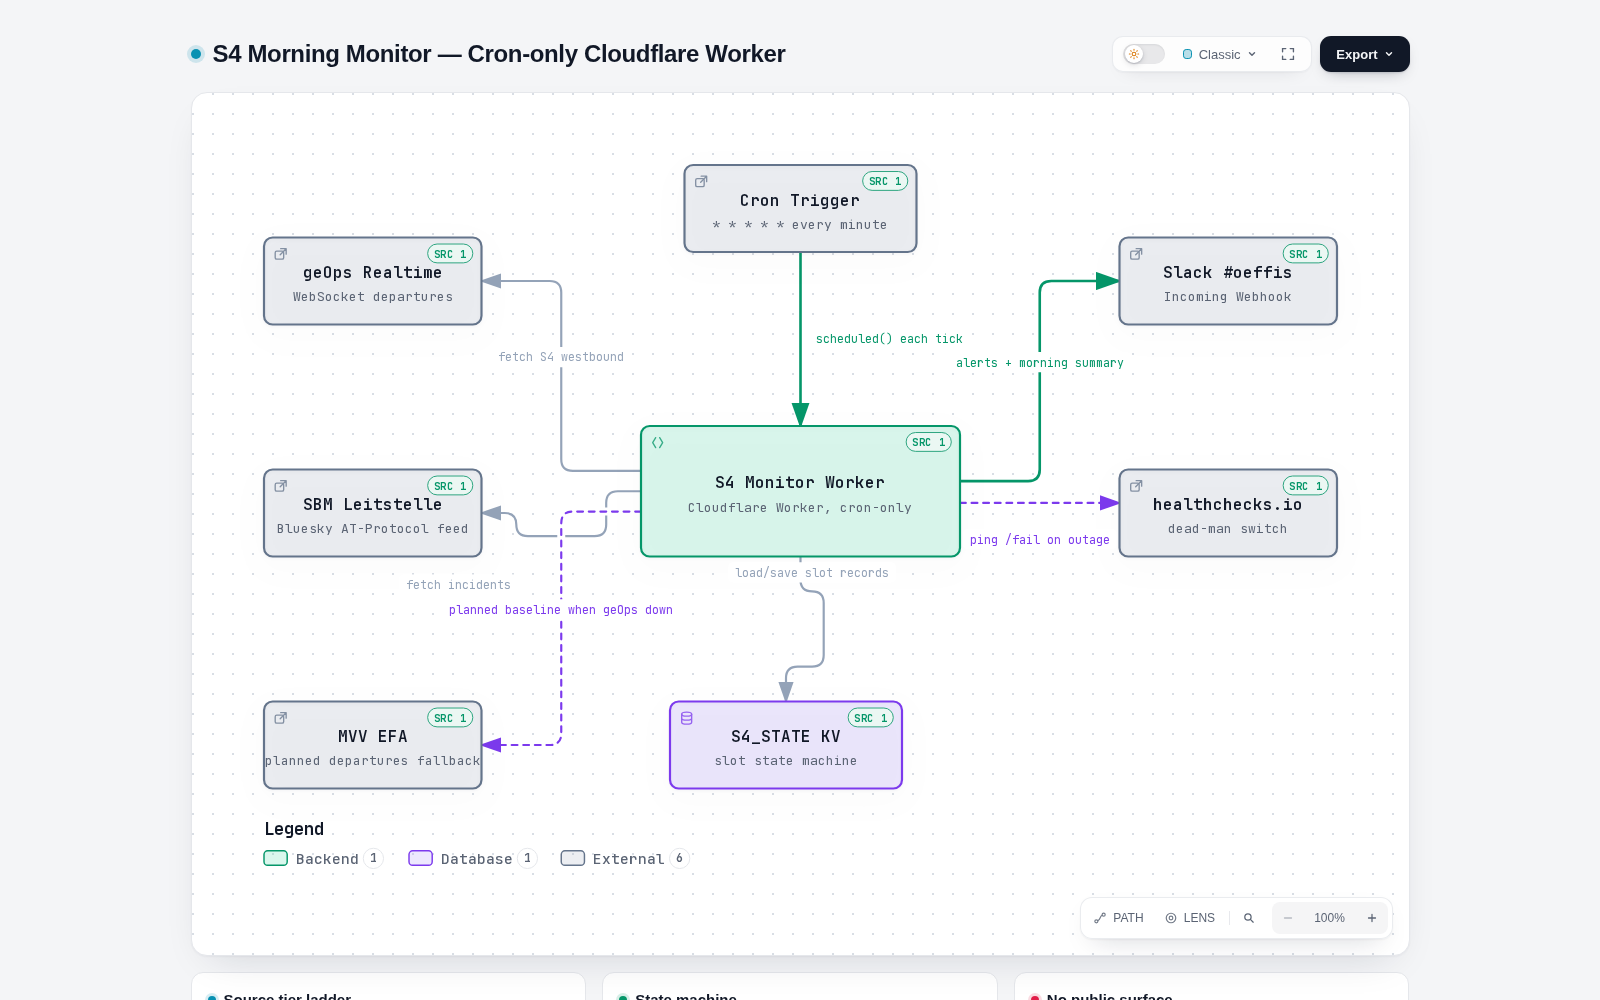Image resolution: width=1600 pixels, height=1000 pixels.
Task: Click the 'alerts + morning summary' edge label
Action: coord(1040,363)
